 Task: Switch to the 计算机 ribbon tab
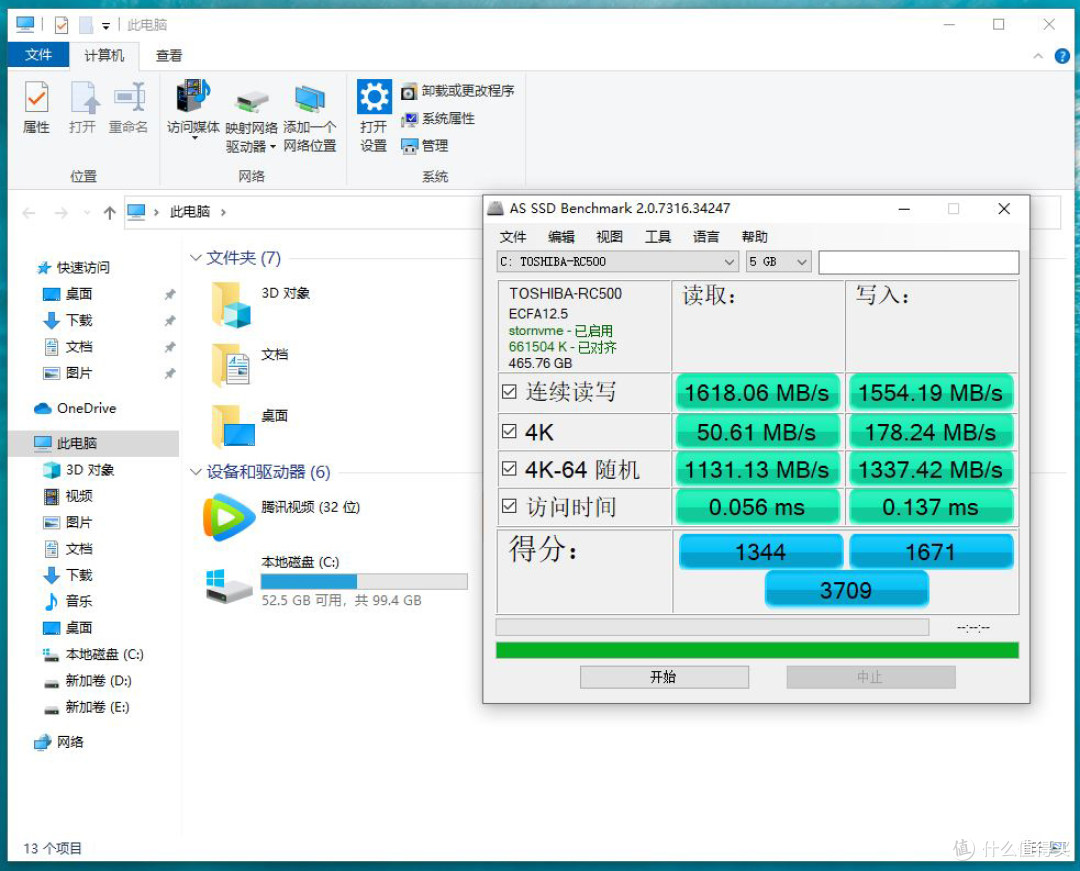click(x=104, y=56)
